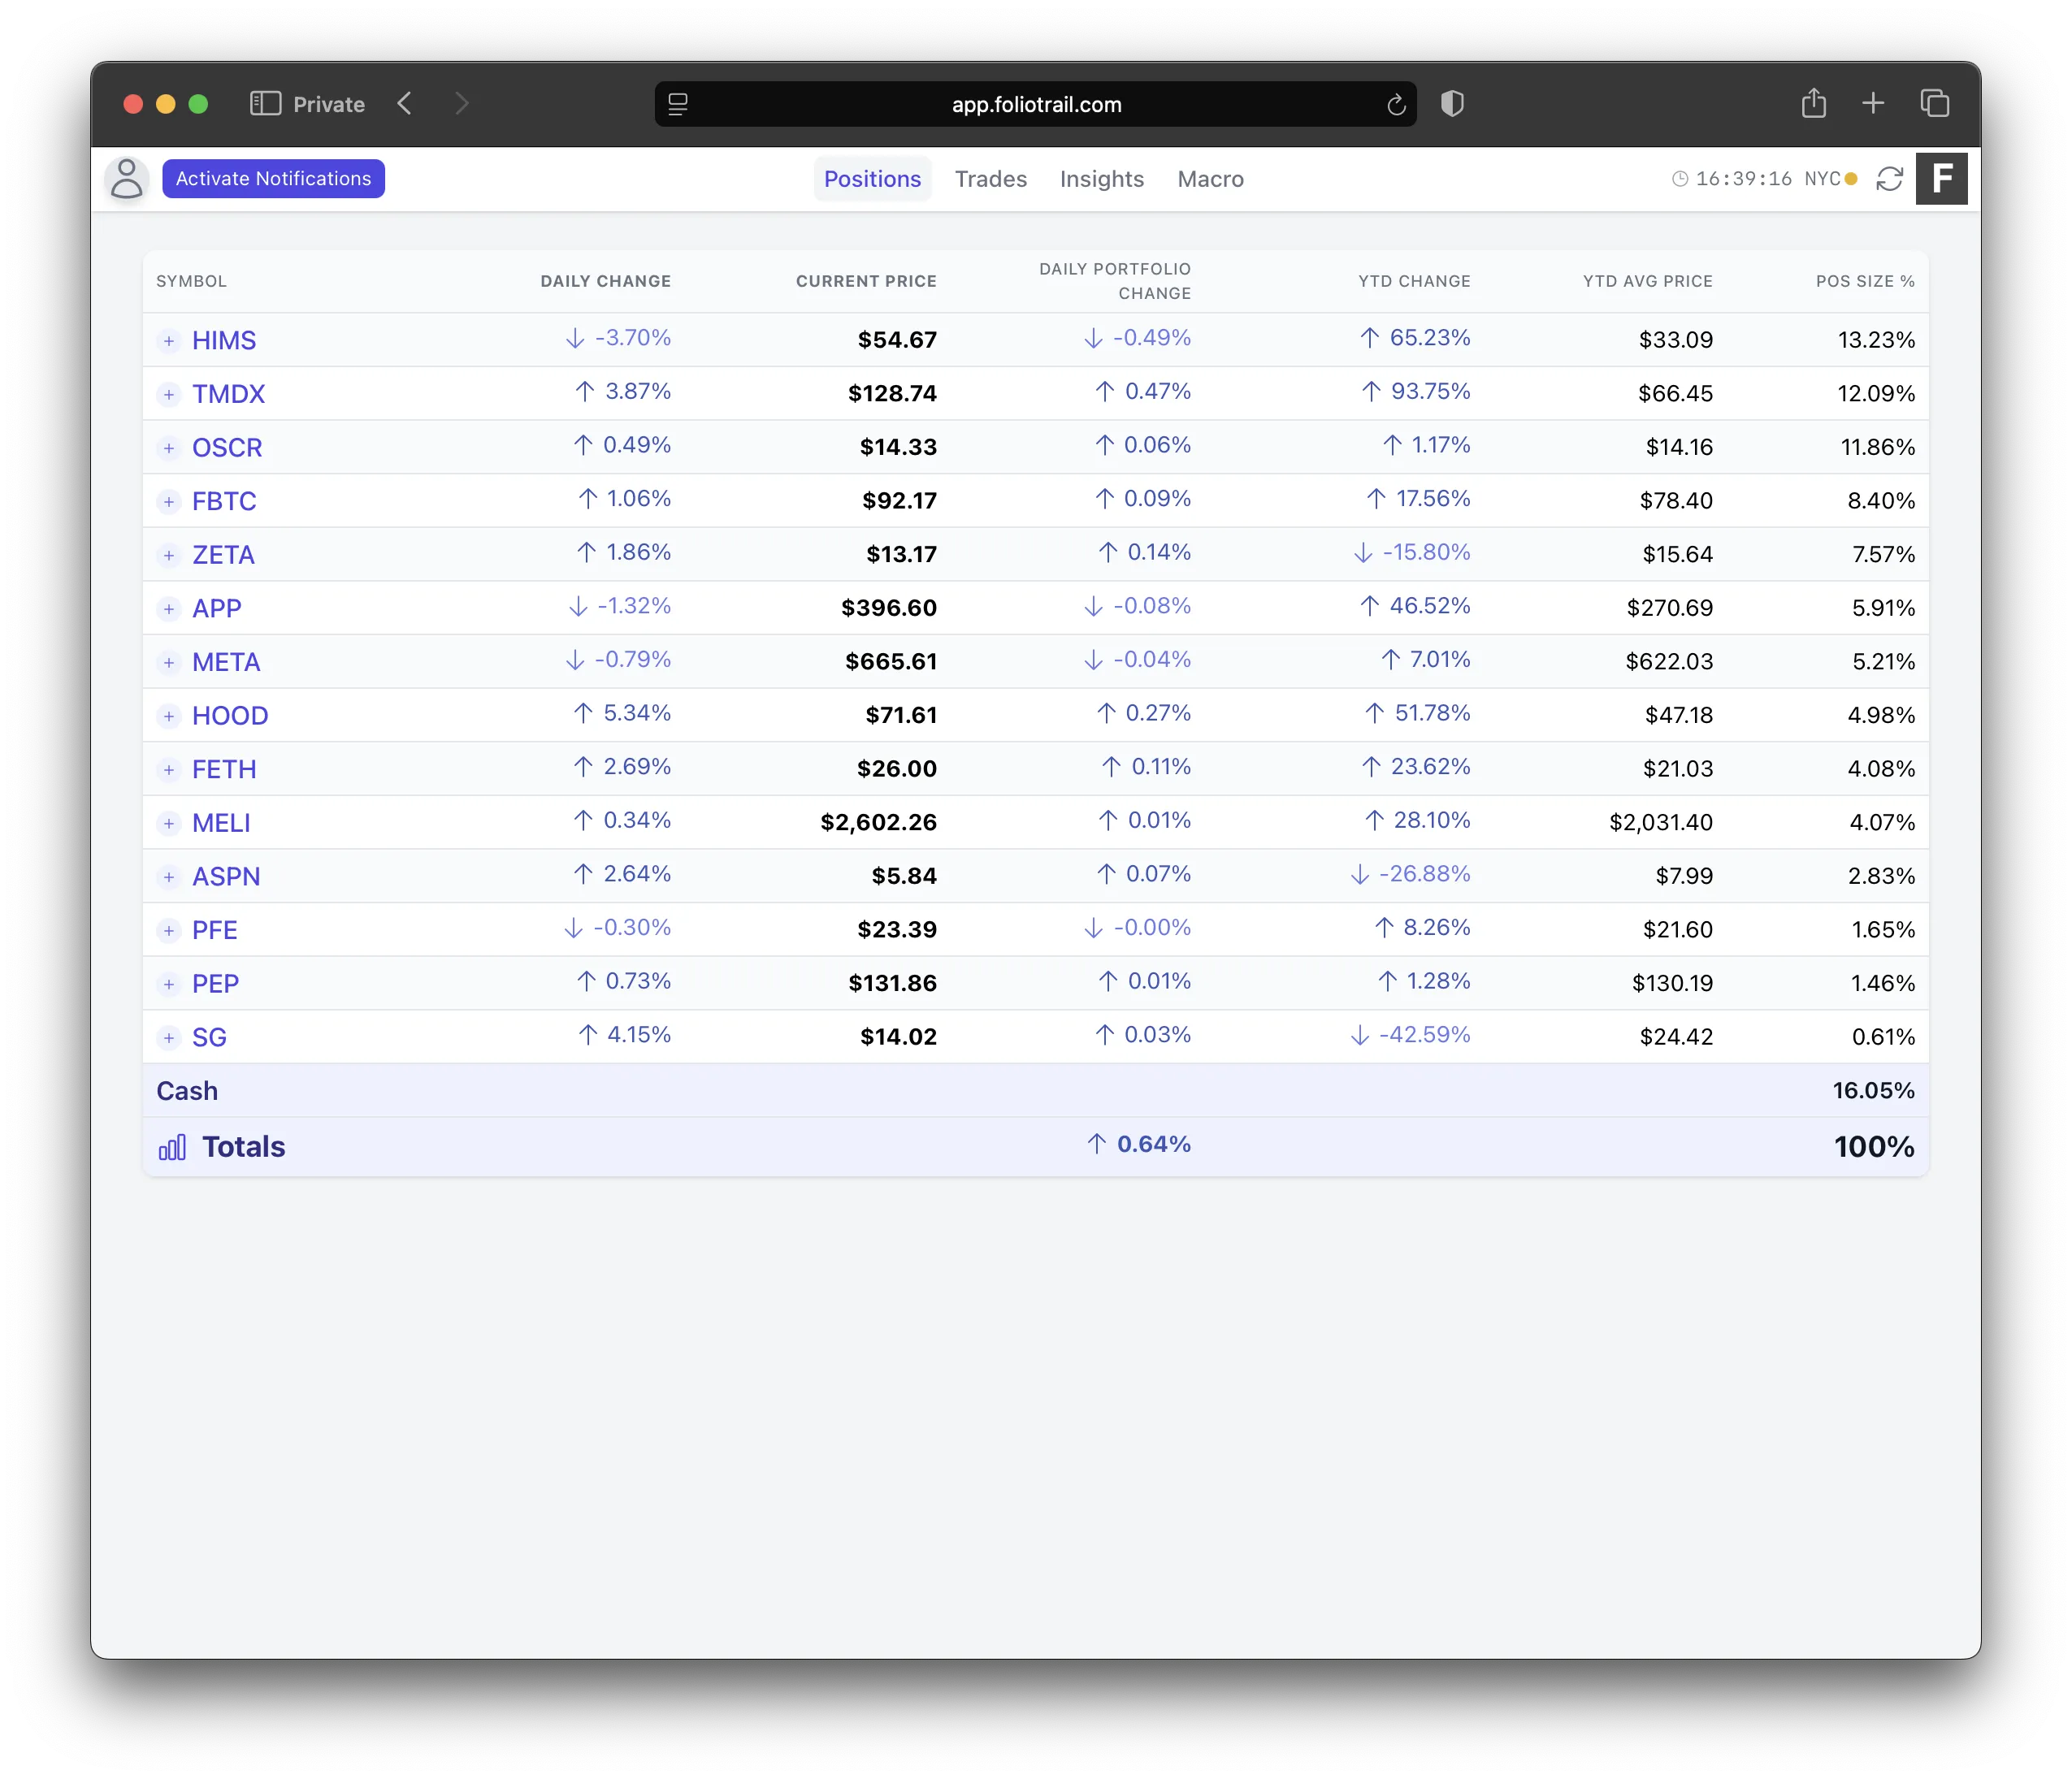Image resolution: width=2072 pixels, height=1779 pixels.
Task: Sort by the YTD Avg Price header
Action: 1647,282
